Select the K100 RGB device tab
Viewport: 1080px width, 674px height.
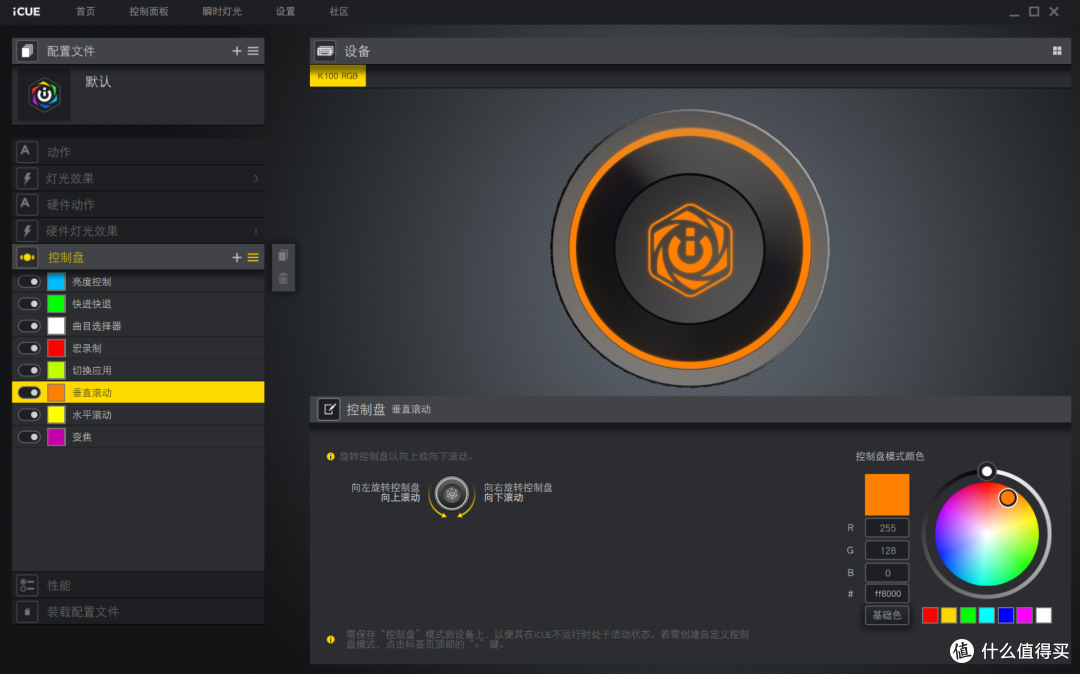[x=338, y=76]
